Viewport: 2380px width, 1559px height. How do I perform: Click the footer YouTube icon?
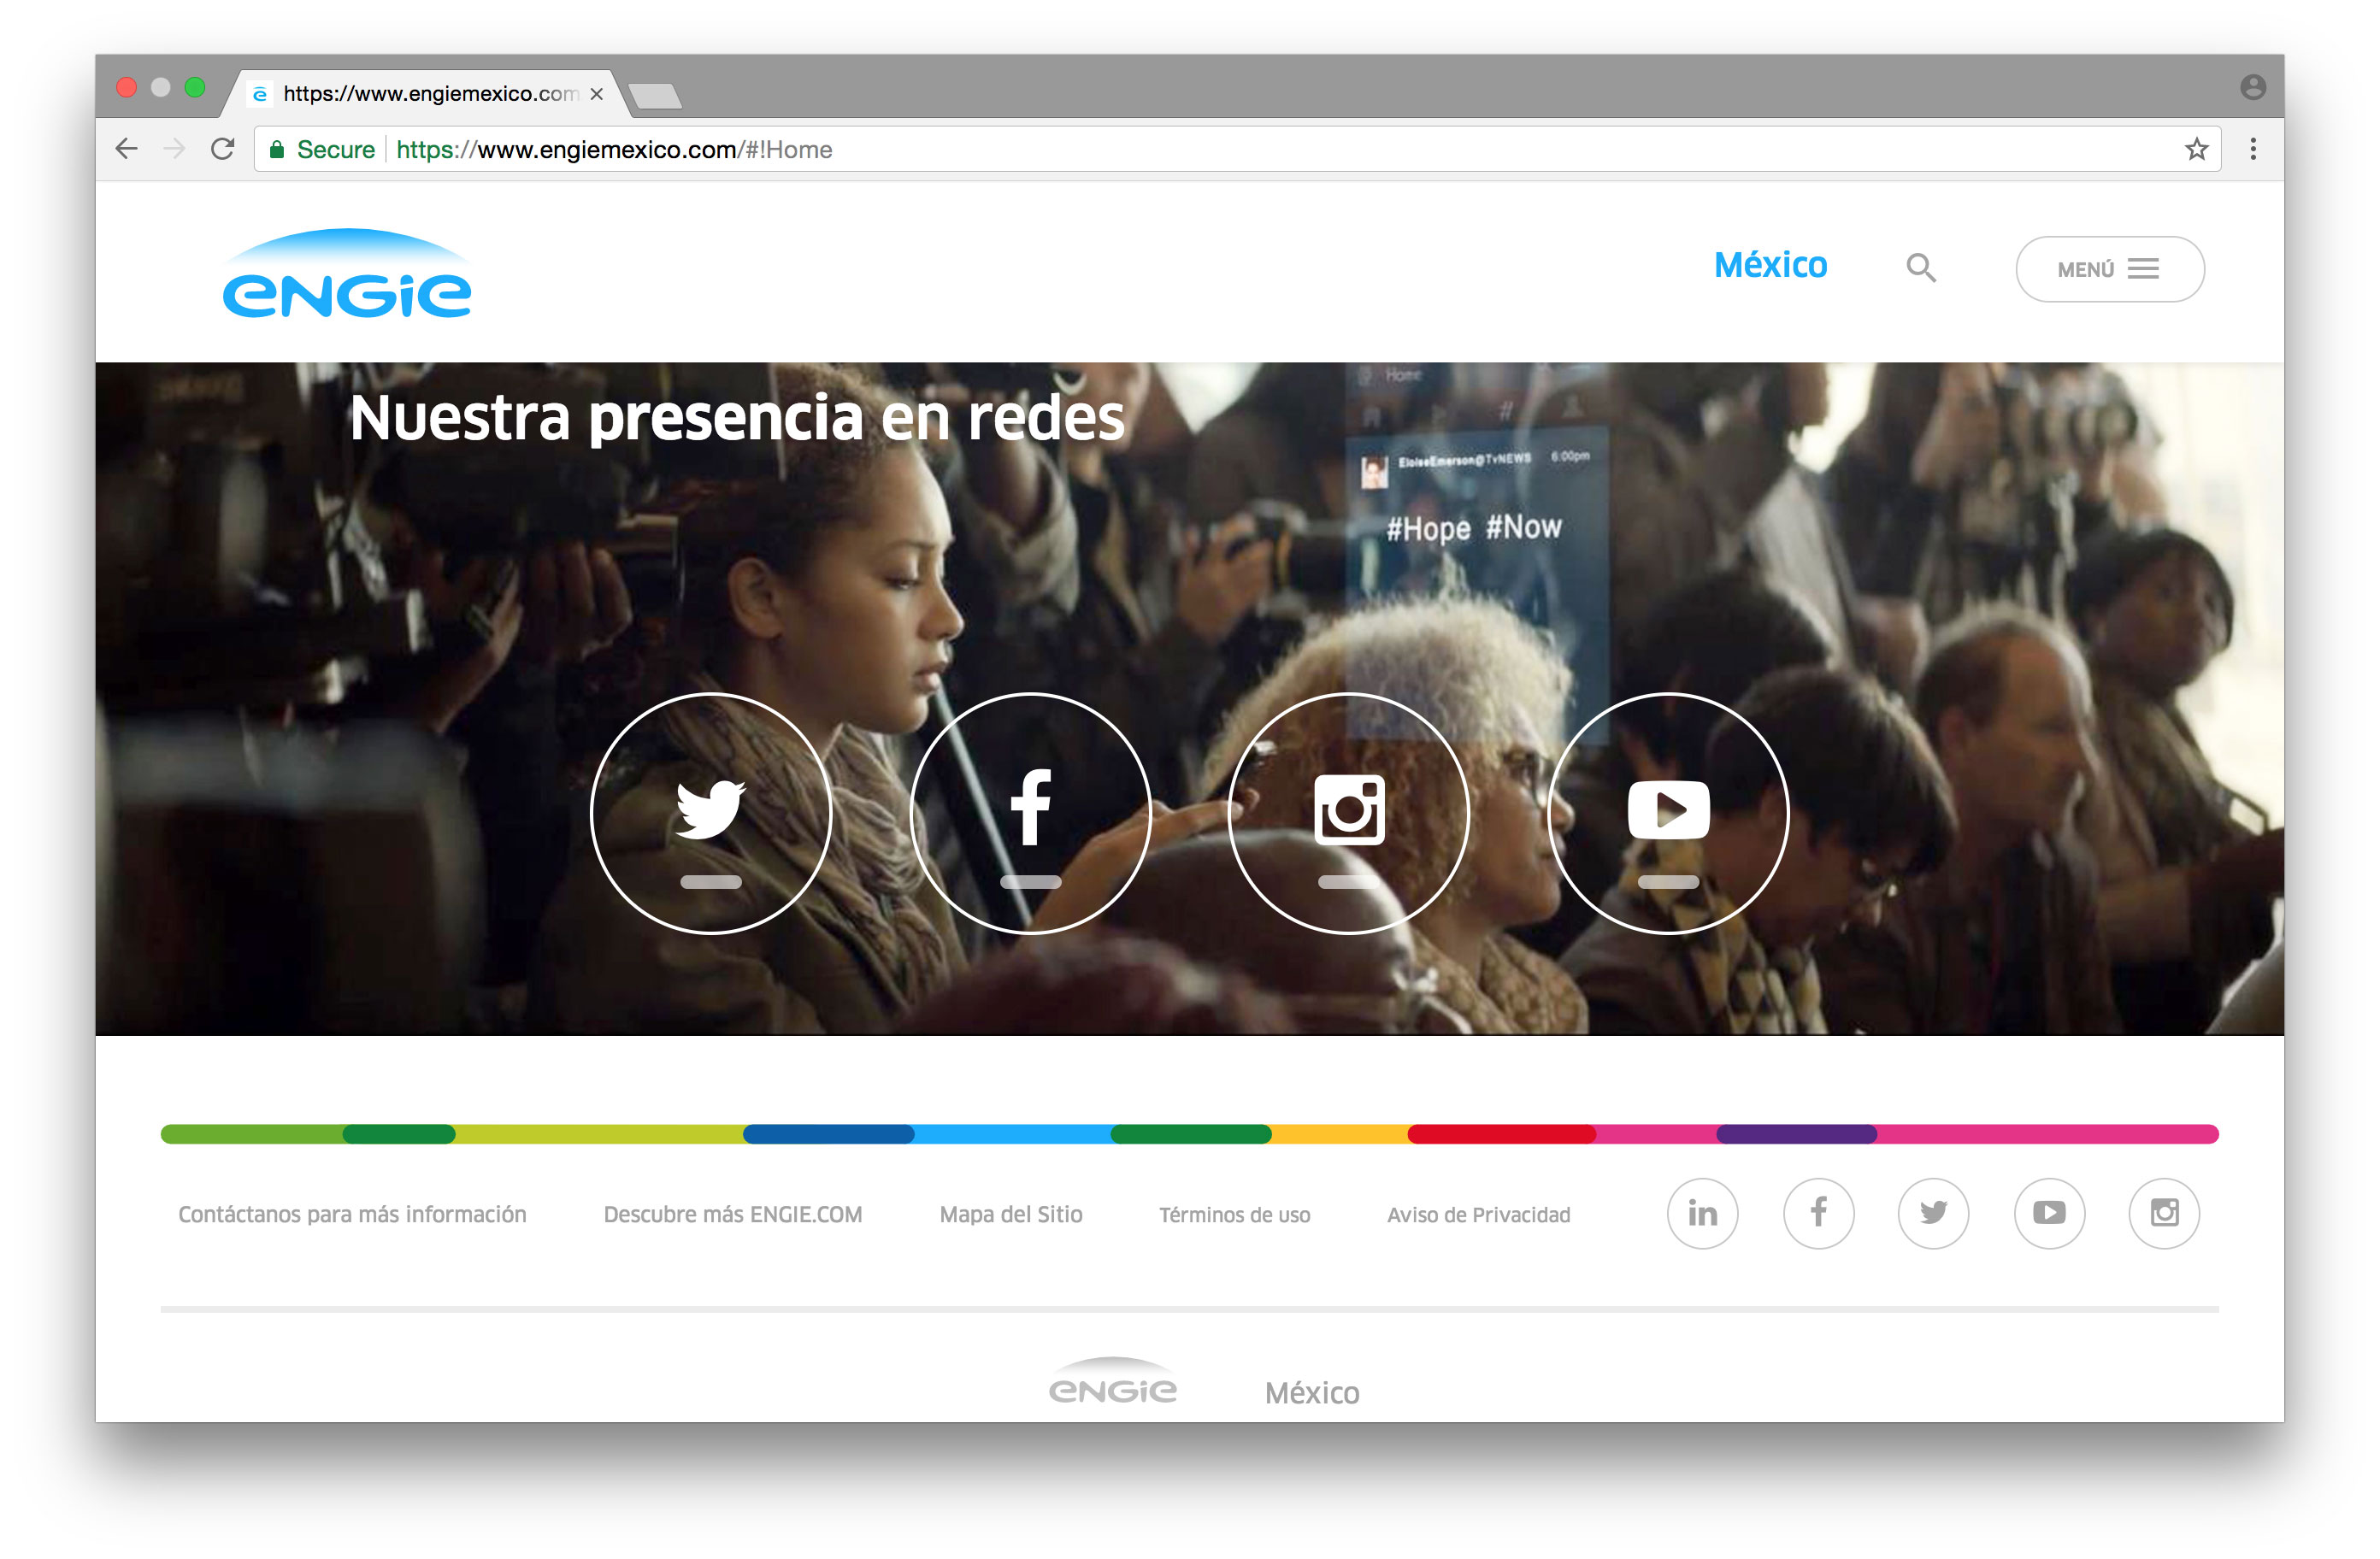click(x=2049, y=1214)
